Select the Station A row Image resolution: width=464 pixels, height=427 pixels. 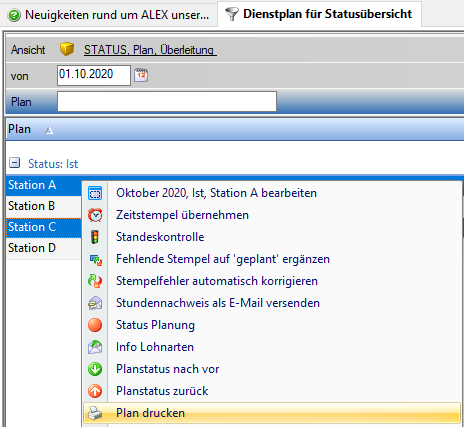point(44,185)
